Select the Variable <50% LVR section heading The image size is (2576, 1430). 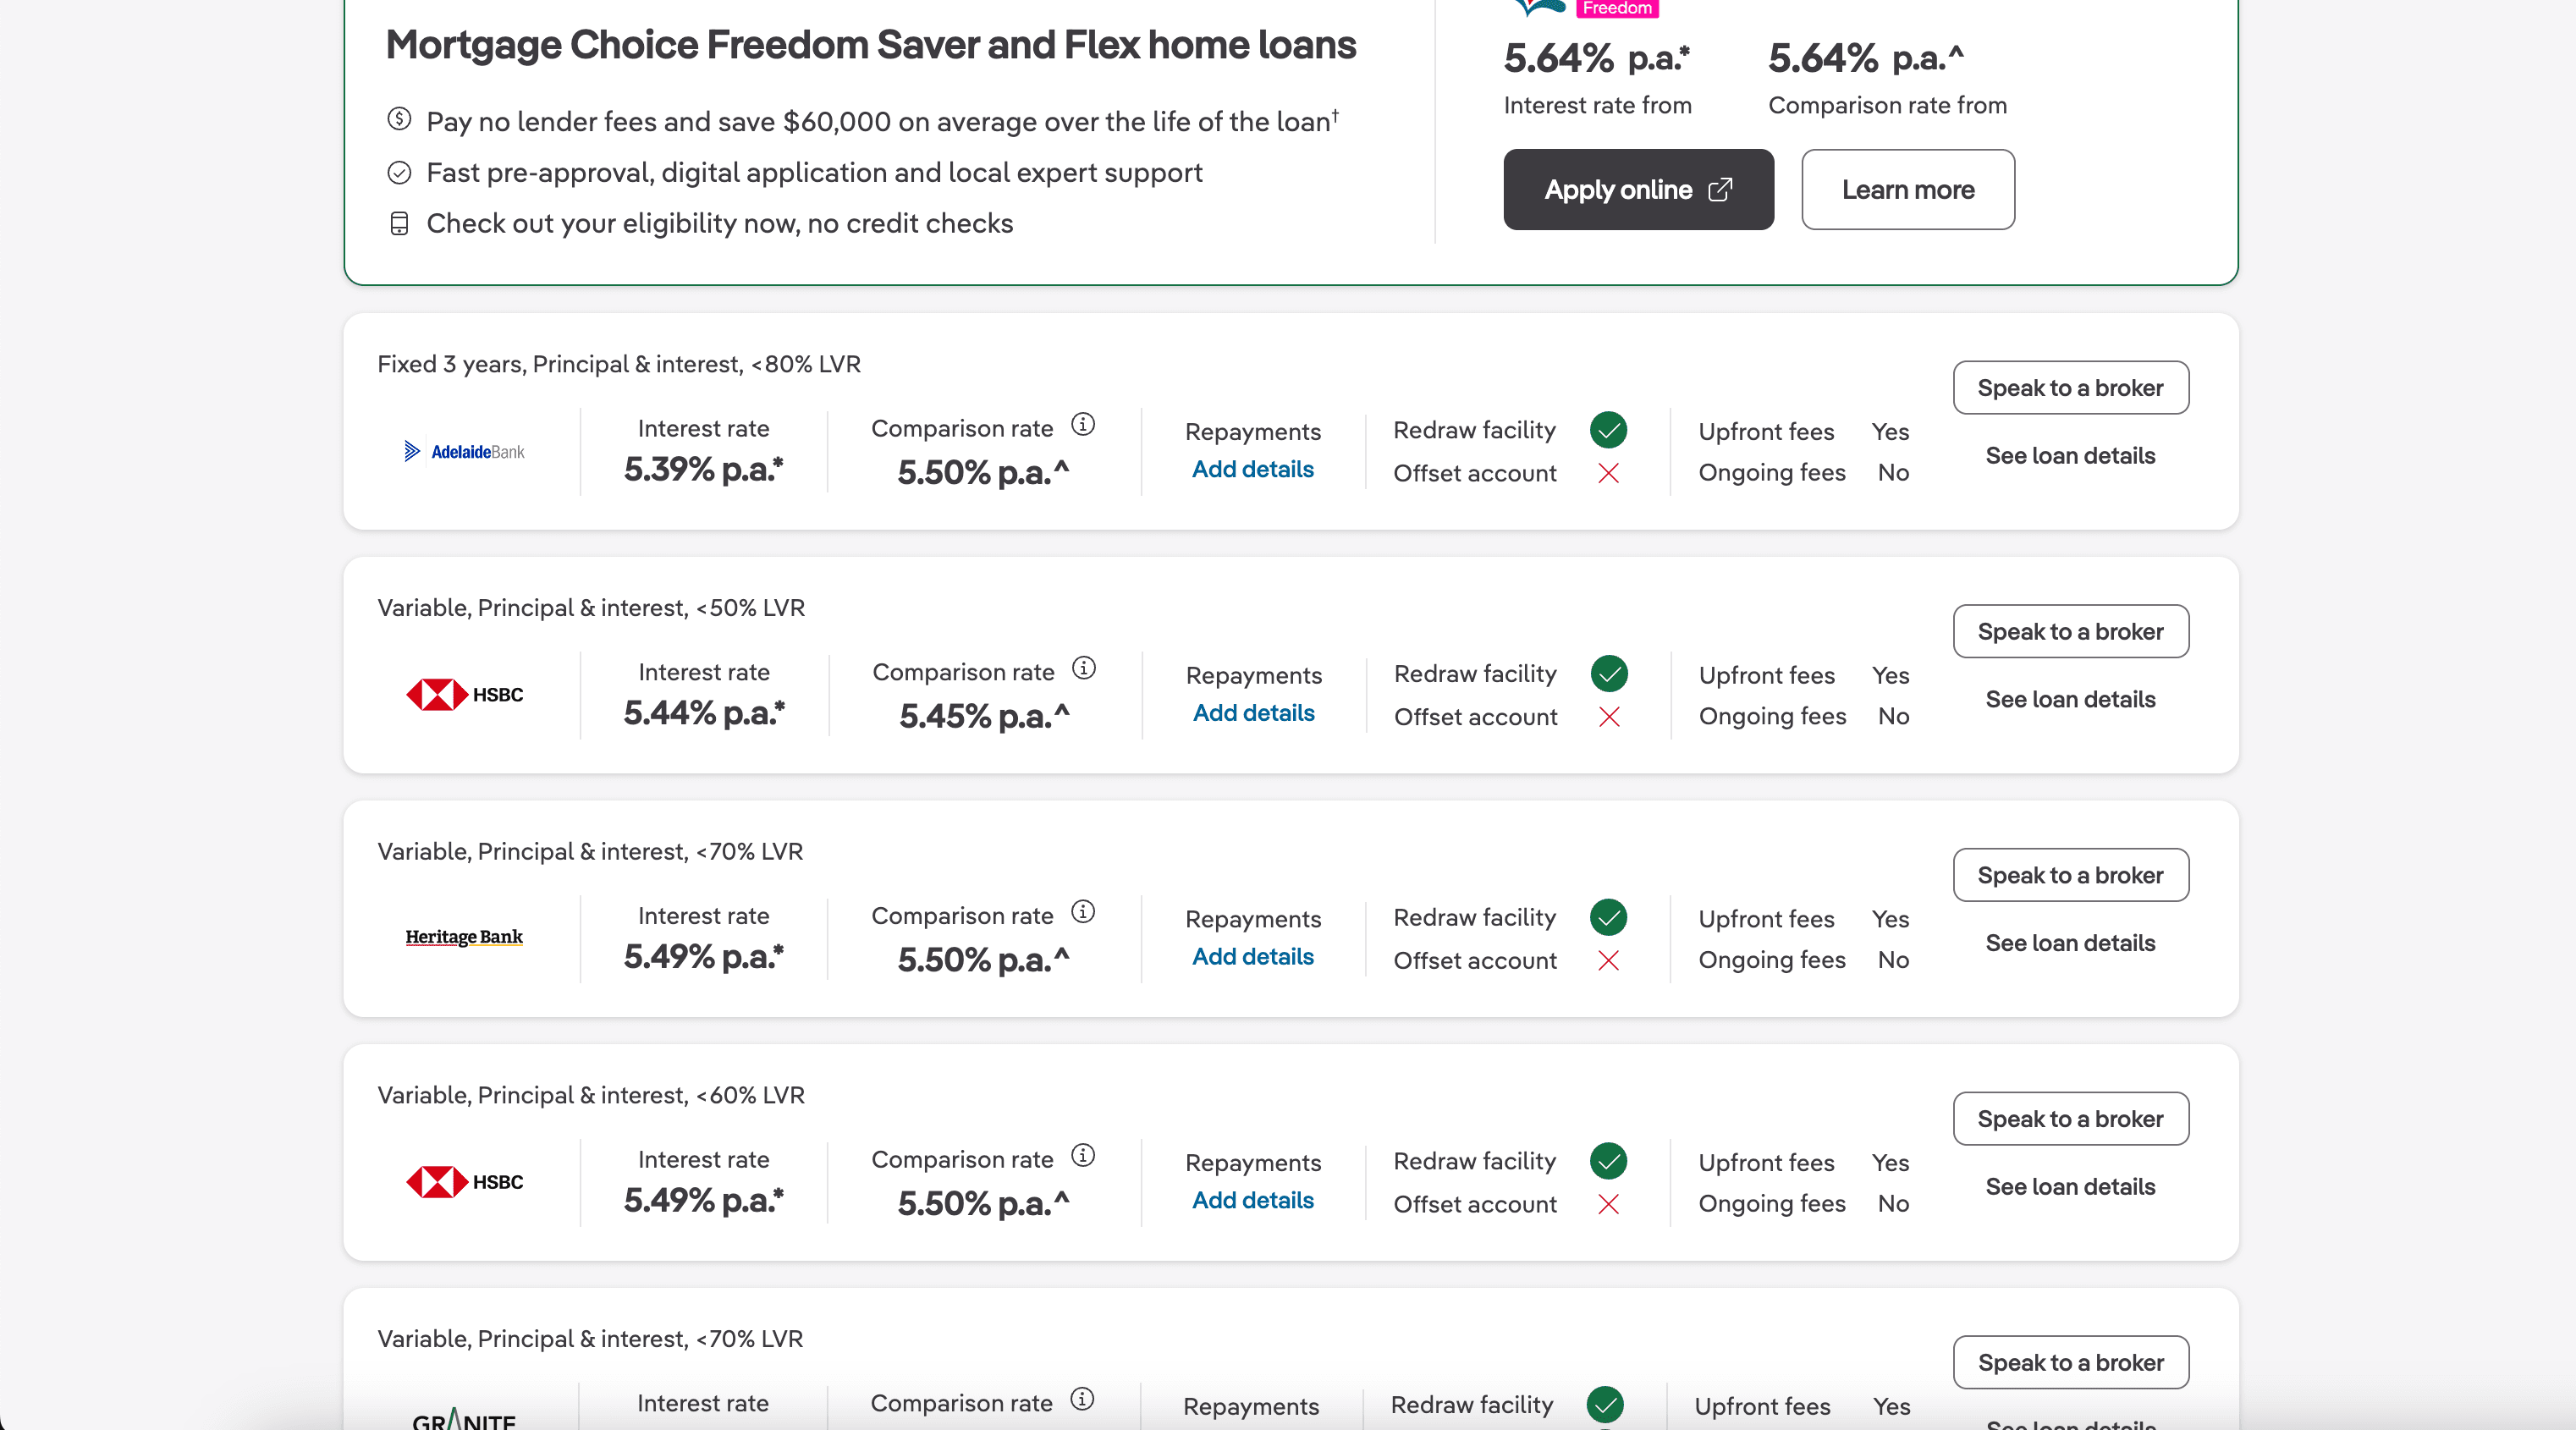coord(590,607)
